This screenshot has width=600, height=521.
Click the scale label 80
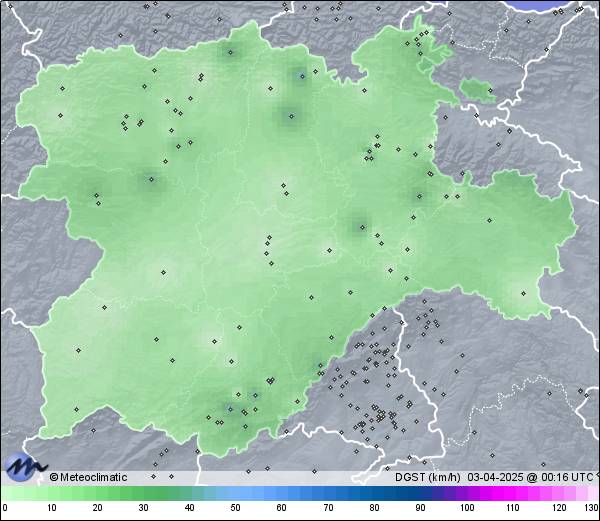click(375, 508)
